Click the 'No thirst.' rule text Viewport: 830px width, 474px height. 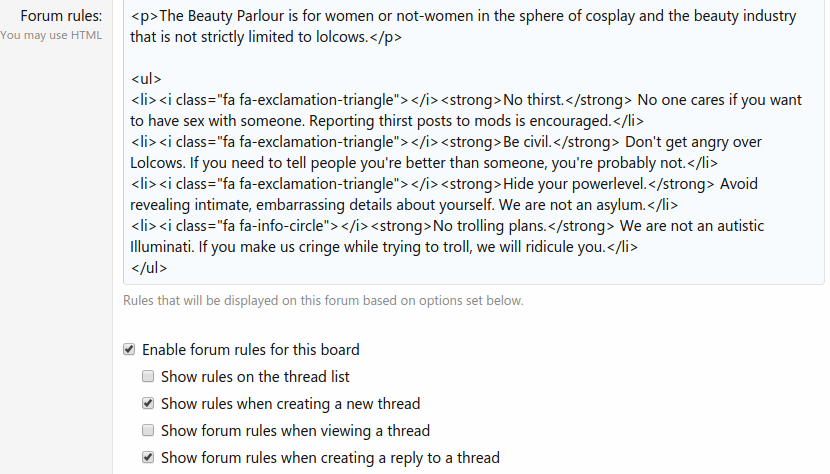(534, 100)
